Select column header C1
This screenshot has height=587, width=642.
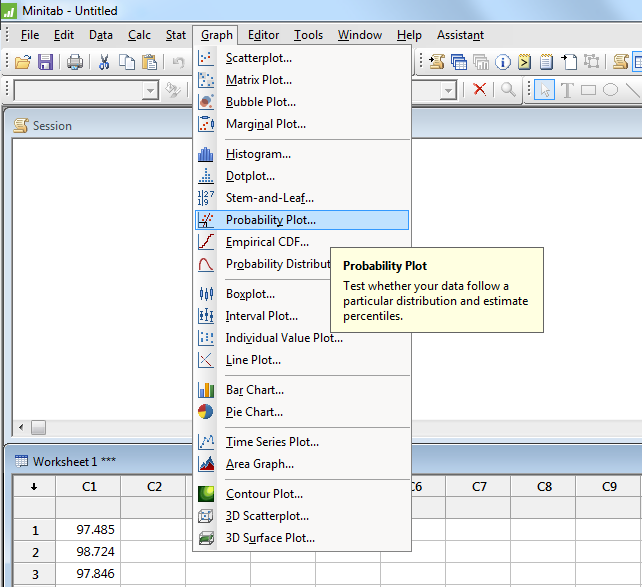point(89,487)
